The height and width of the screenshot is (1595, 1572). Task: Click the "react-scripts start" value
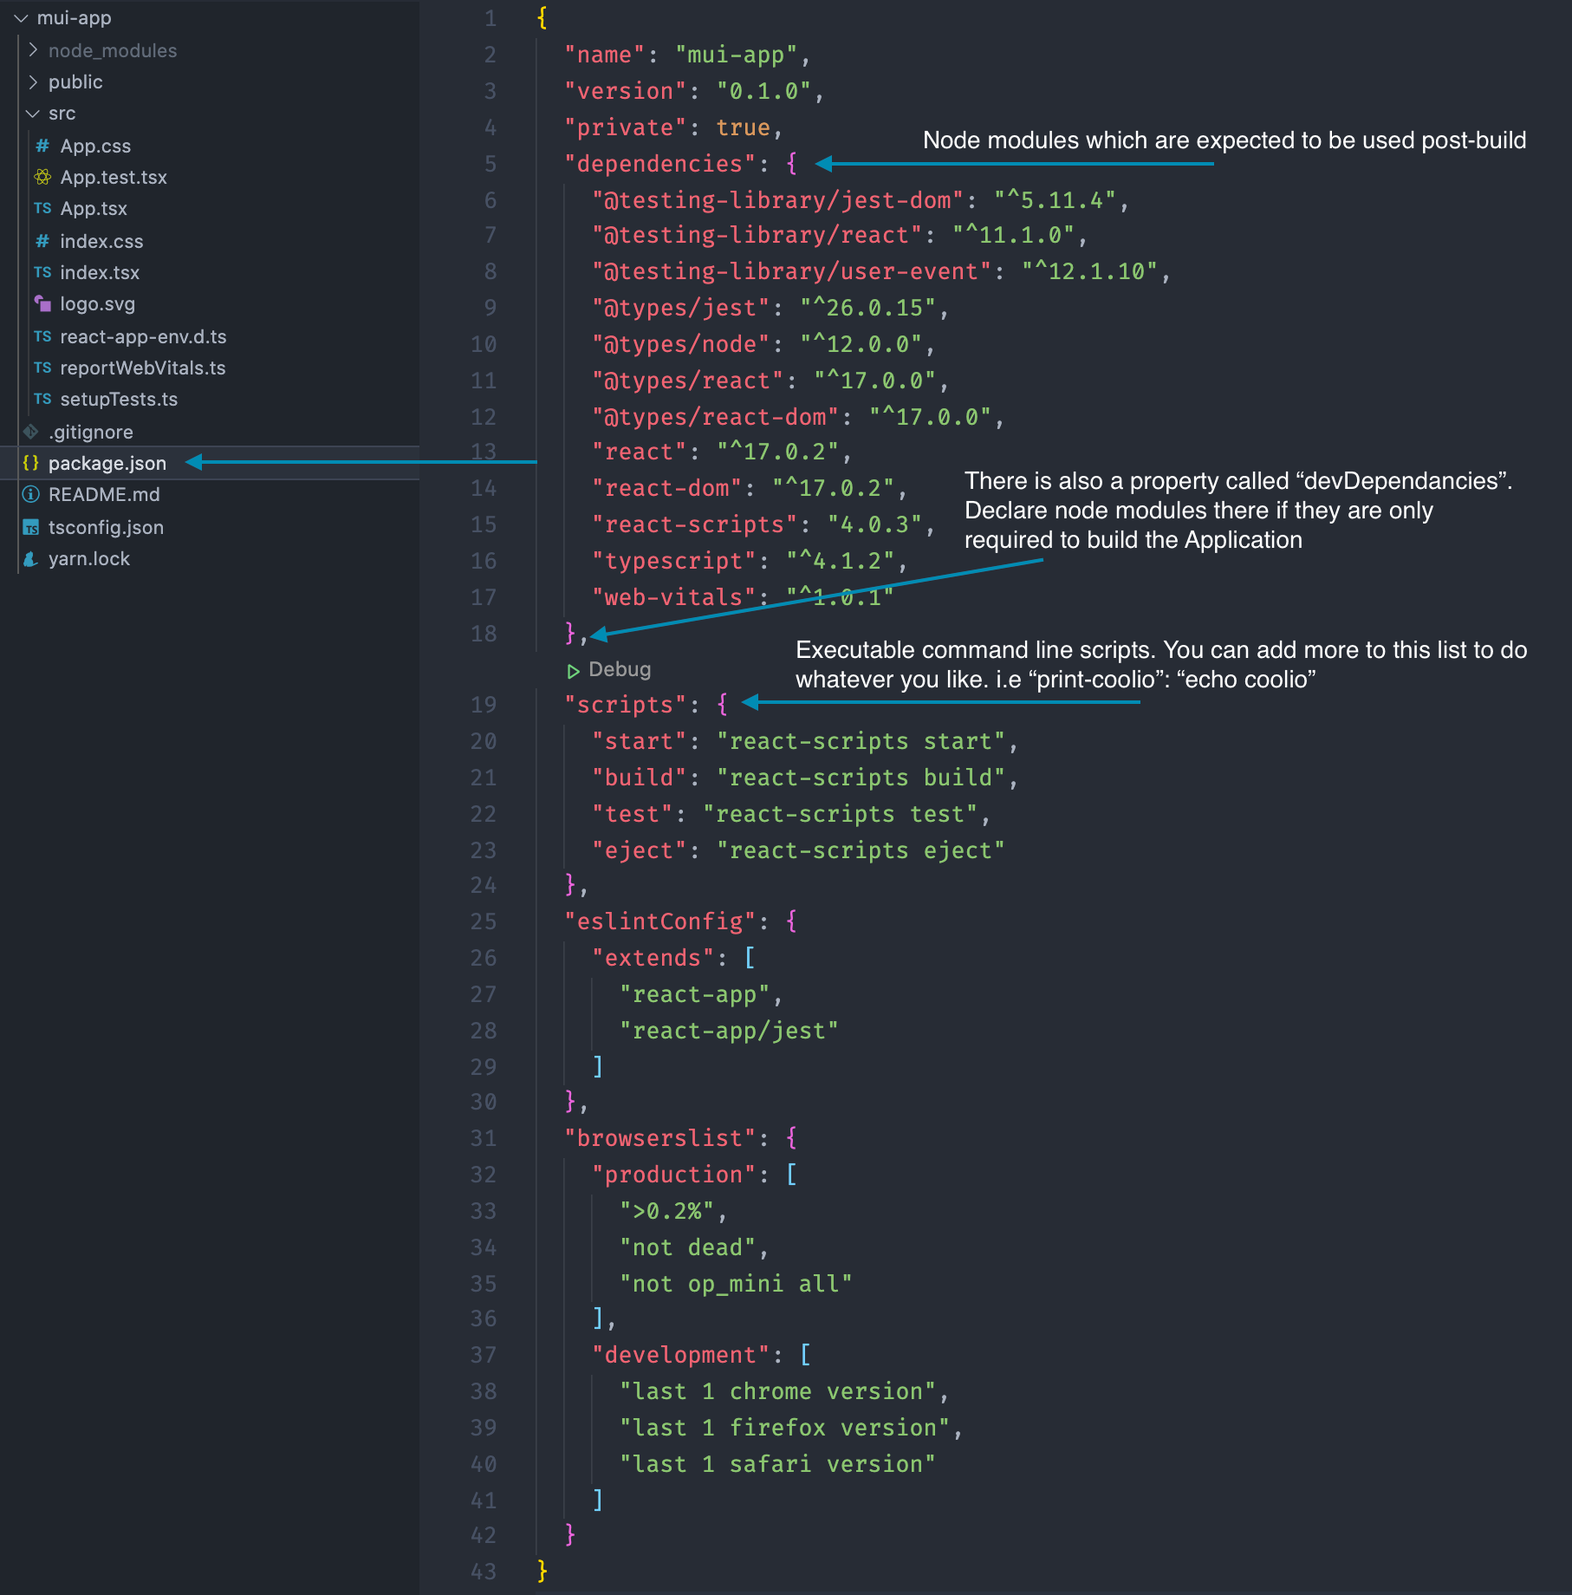tap(861, 741)
